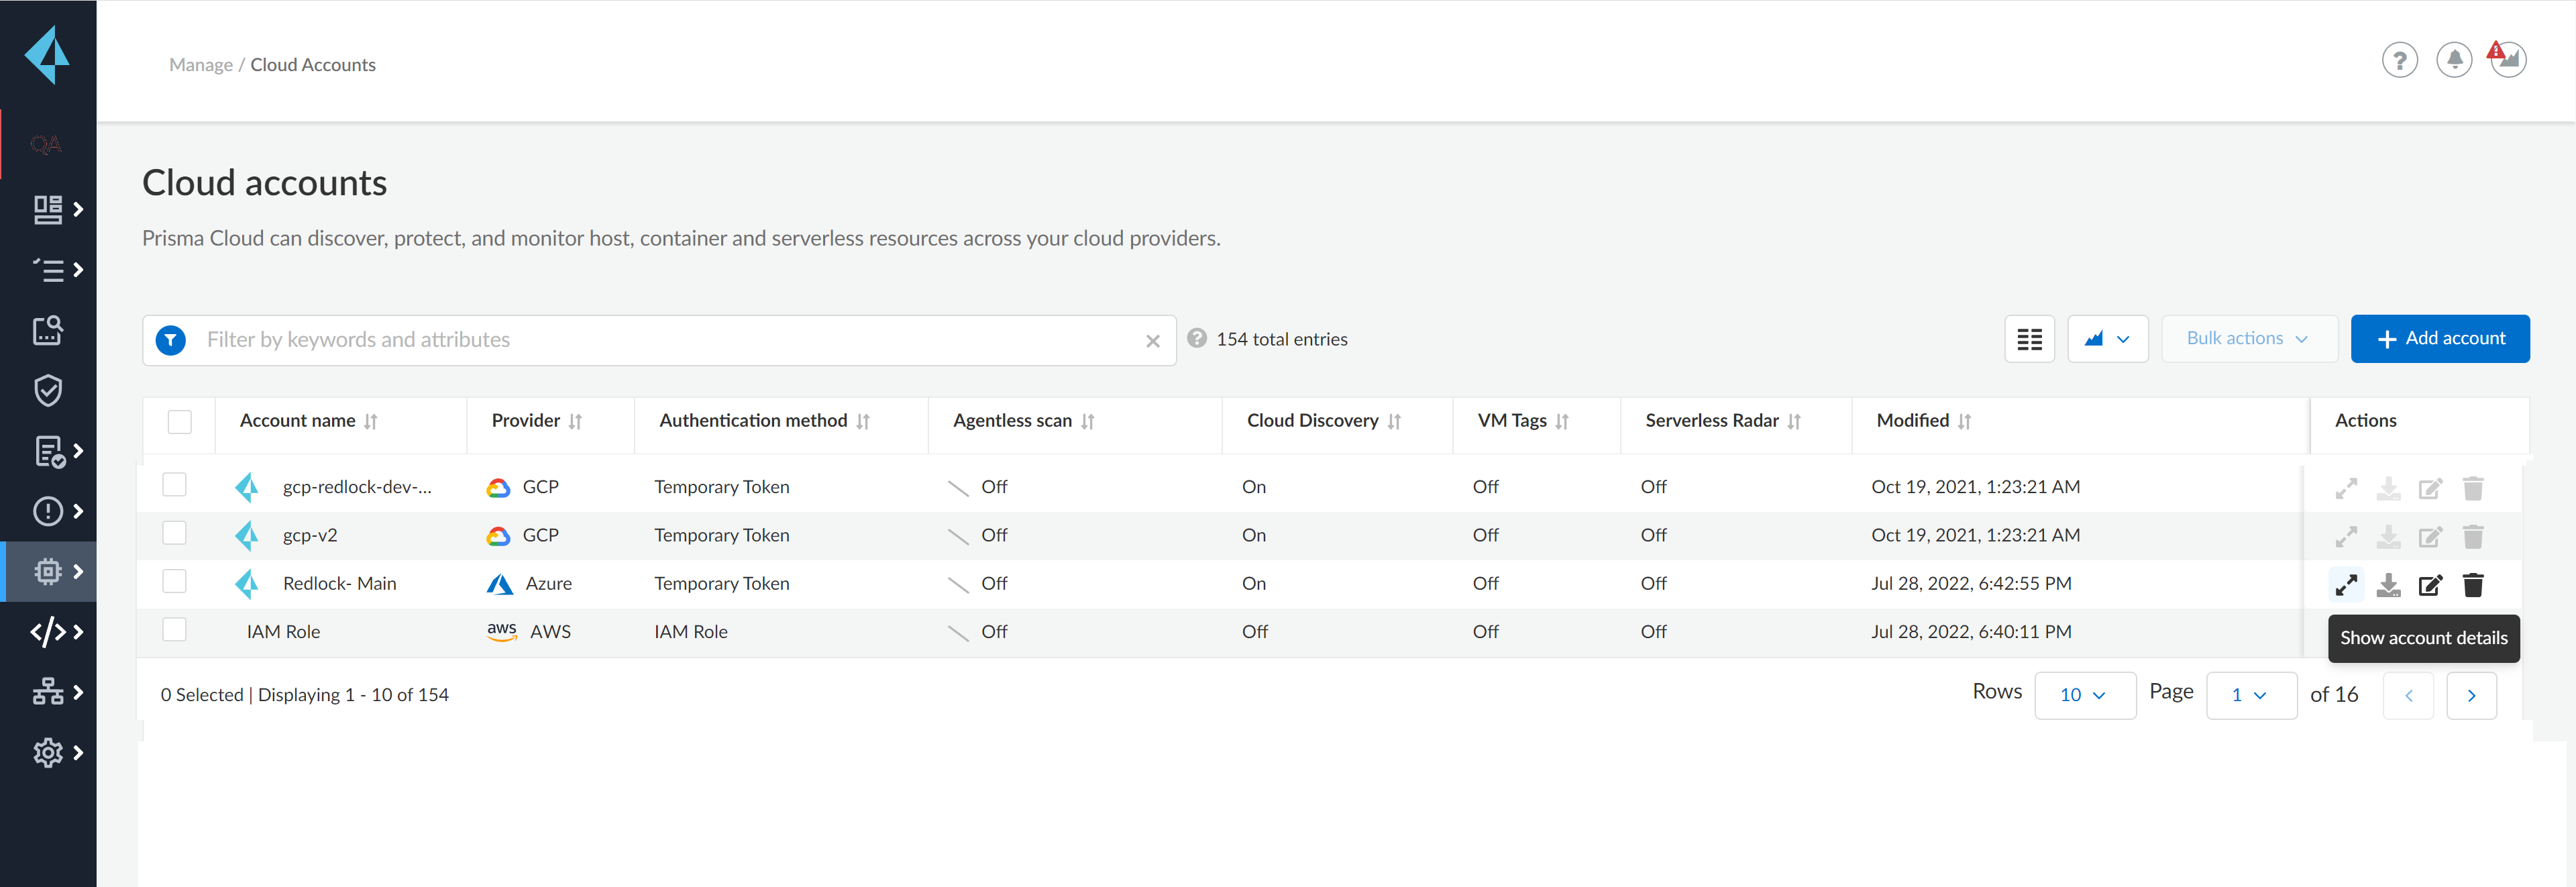Show account details for Redlock- Main
This screenshot has height=887, width=2576.
click(x=2345, y=585)
